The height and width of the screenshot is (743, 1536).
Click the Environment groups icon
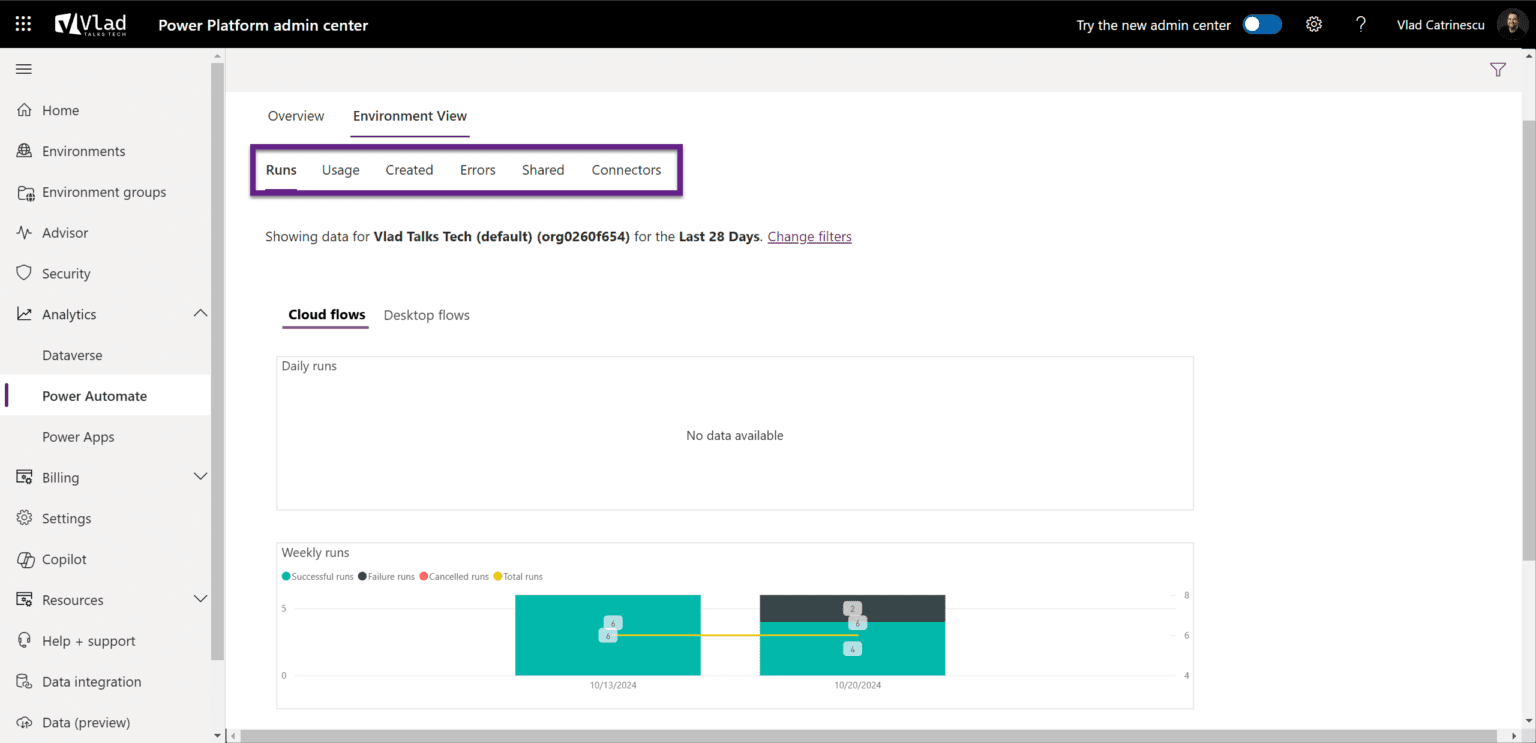click(x=26, y=192)
